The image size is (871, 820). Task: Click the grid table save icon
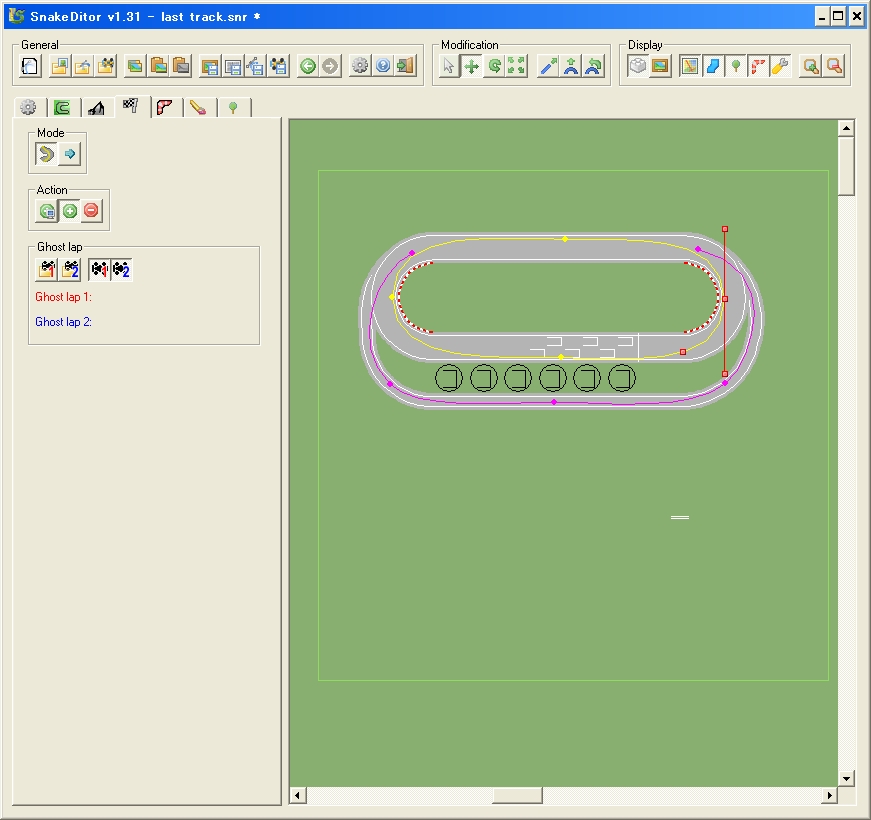pos(233,66)
